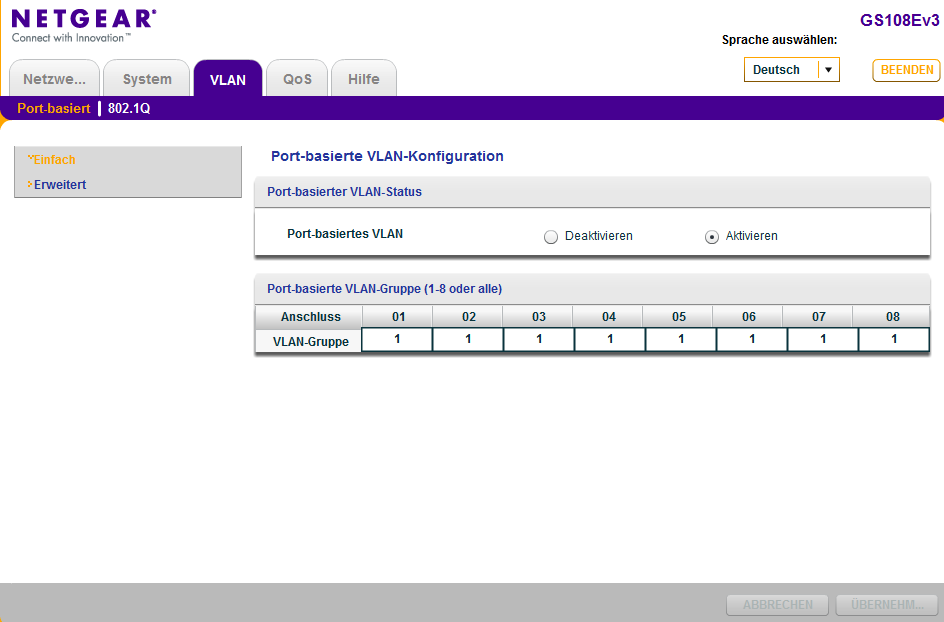The image size is (944, 622).
Task: Select Port-basiert submenu item
Action: tap(53, 108)
